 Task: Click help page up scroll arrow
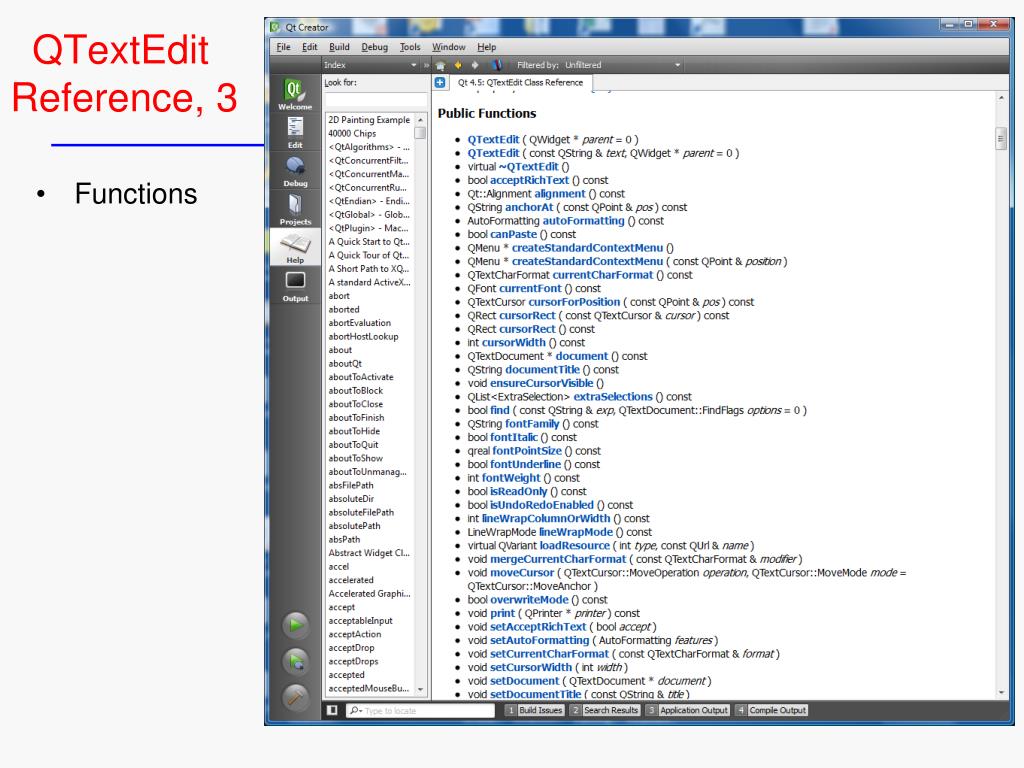(x=1001, y=98)
